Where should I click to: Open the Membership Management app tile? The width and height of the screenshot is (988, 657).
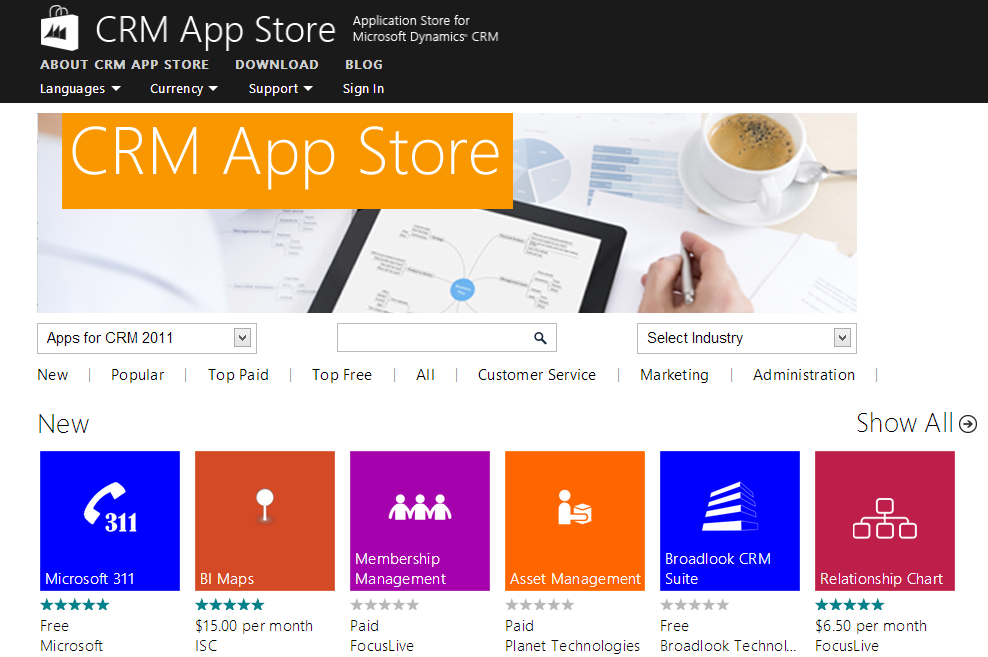coord(420,520)
